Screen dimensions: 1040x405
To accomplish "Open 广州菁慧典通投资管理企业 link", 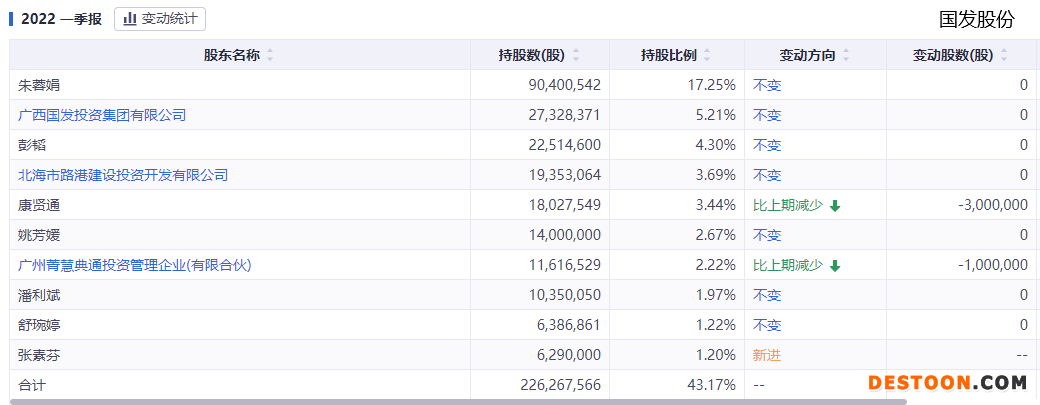I will [x=134, y=265].
